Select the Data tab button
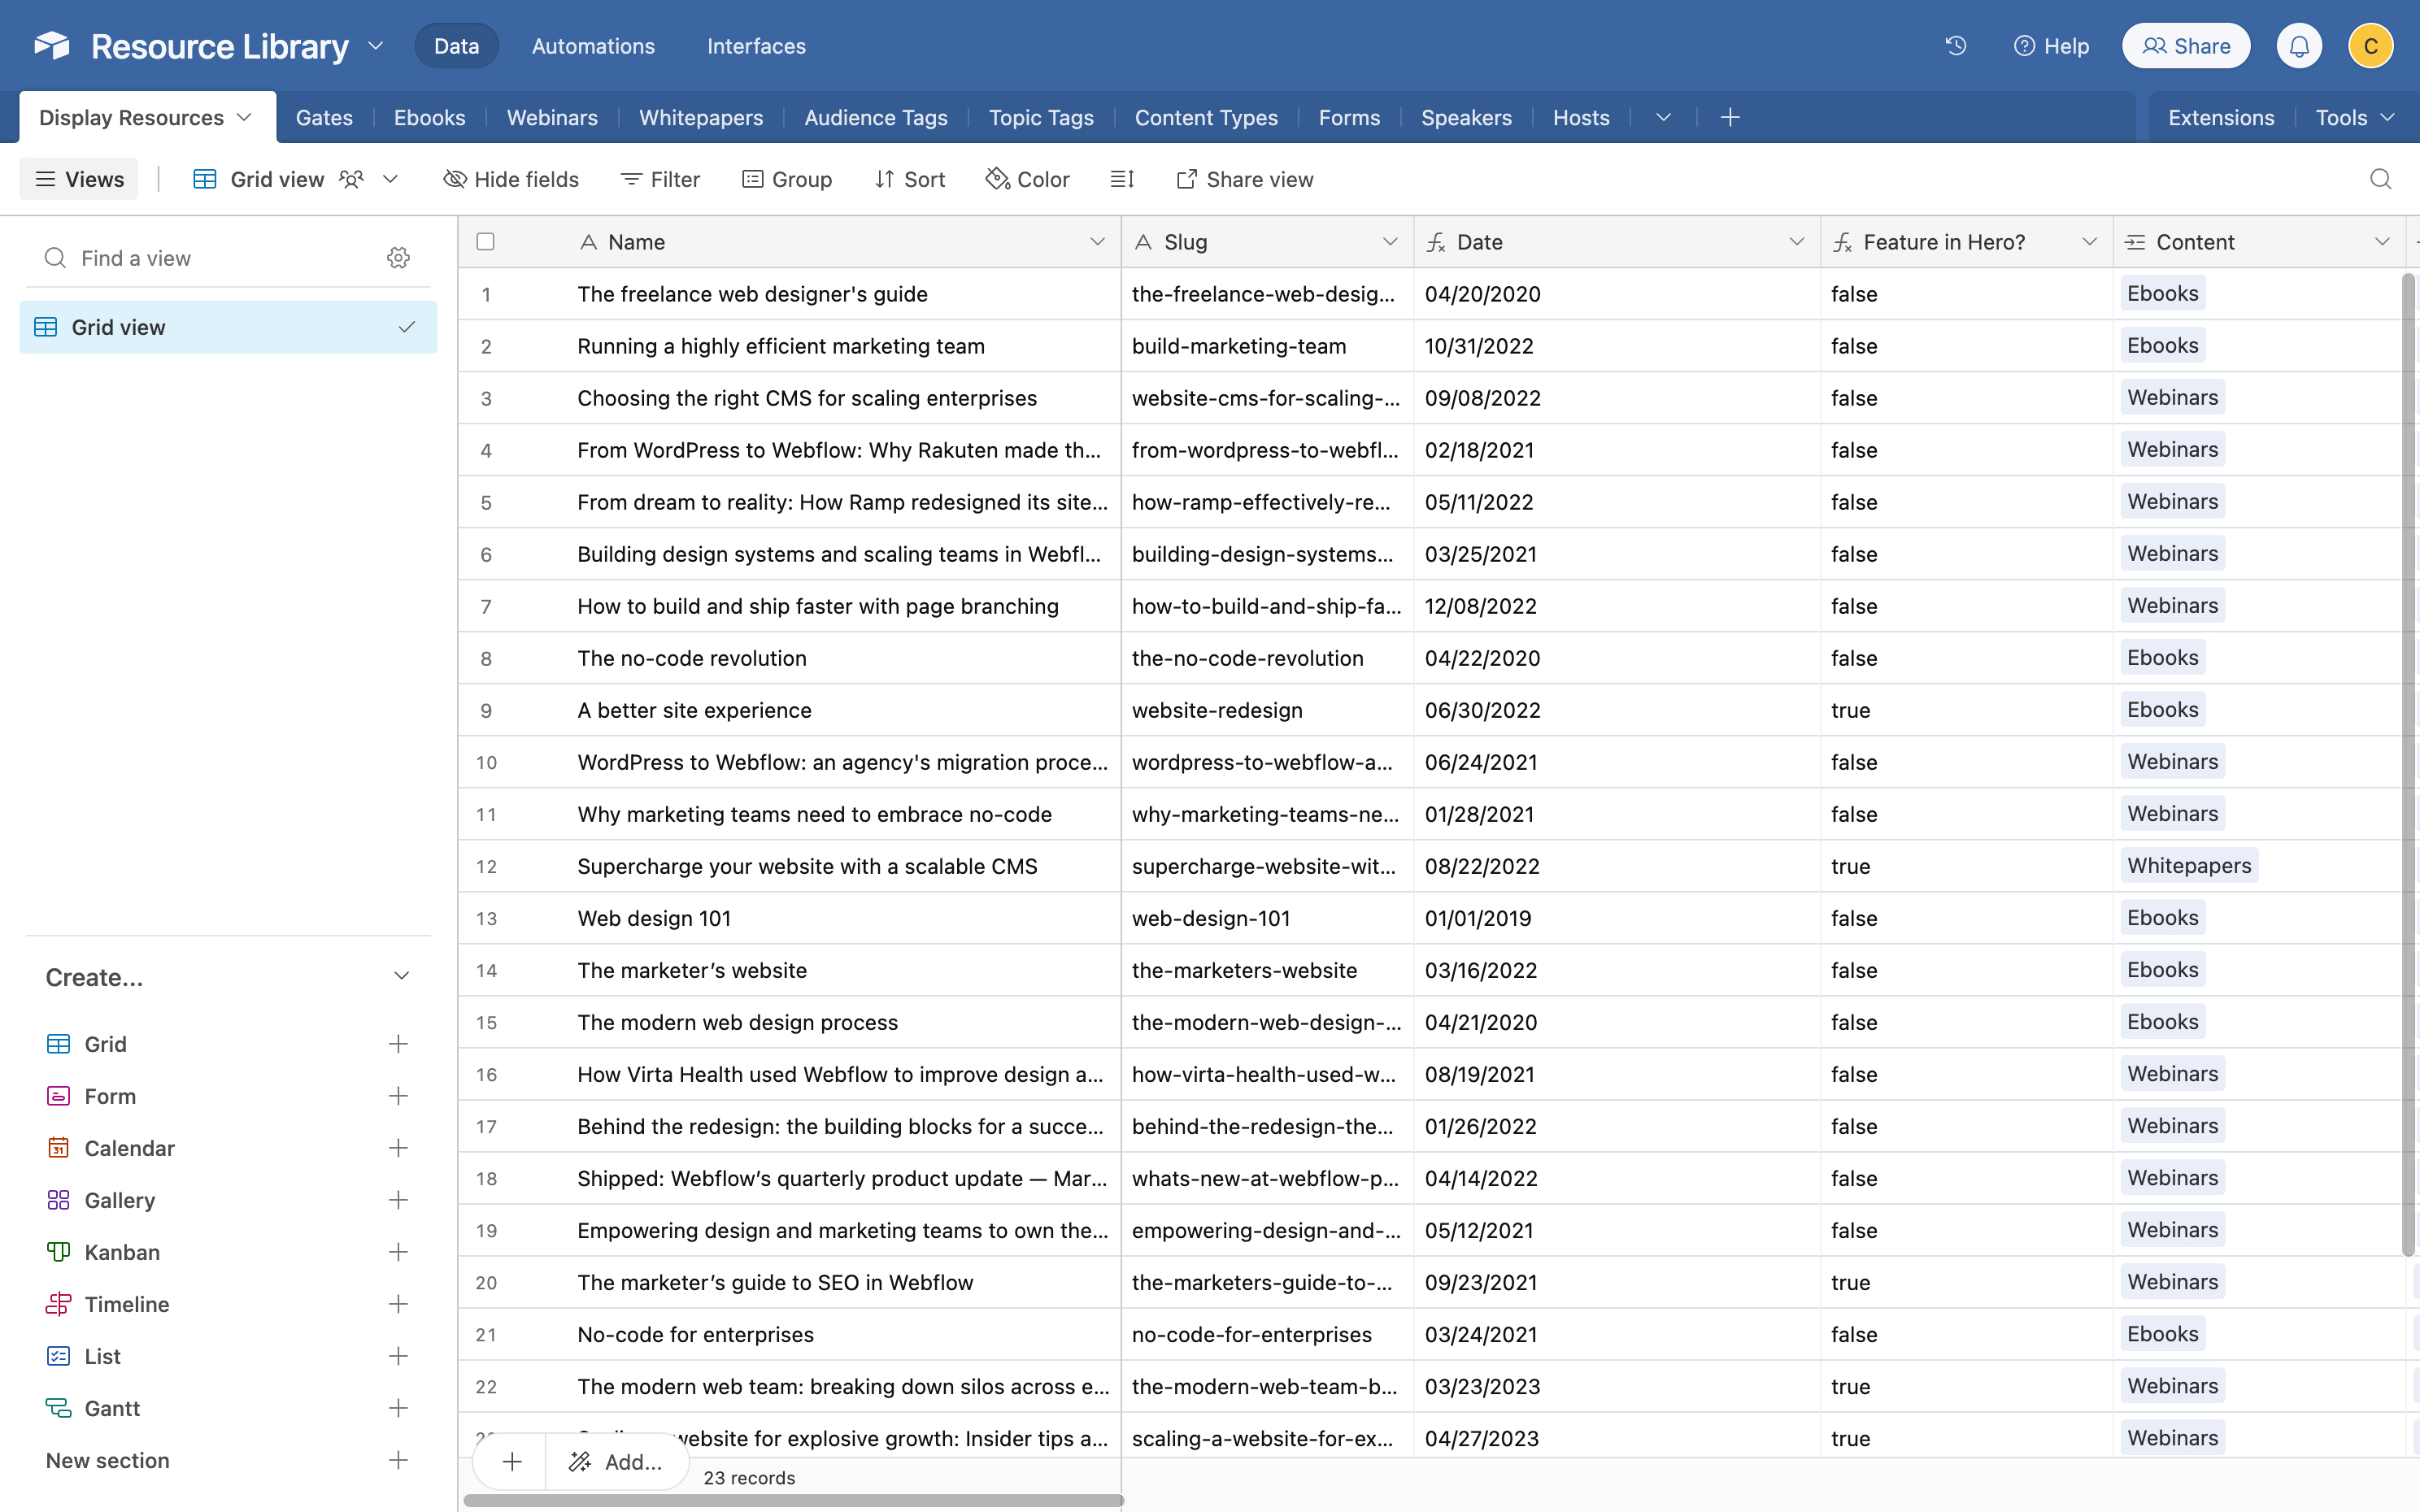 tap(456, 46)
